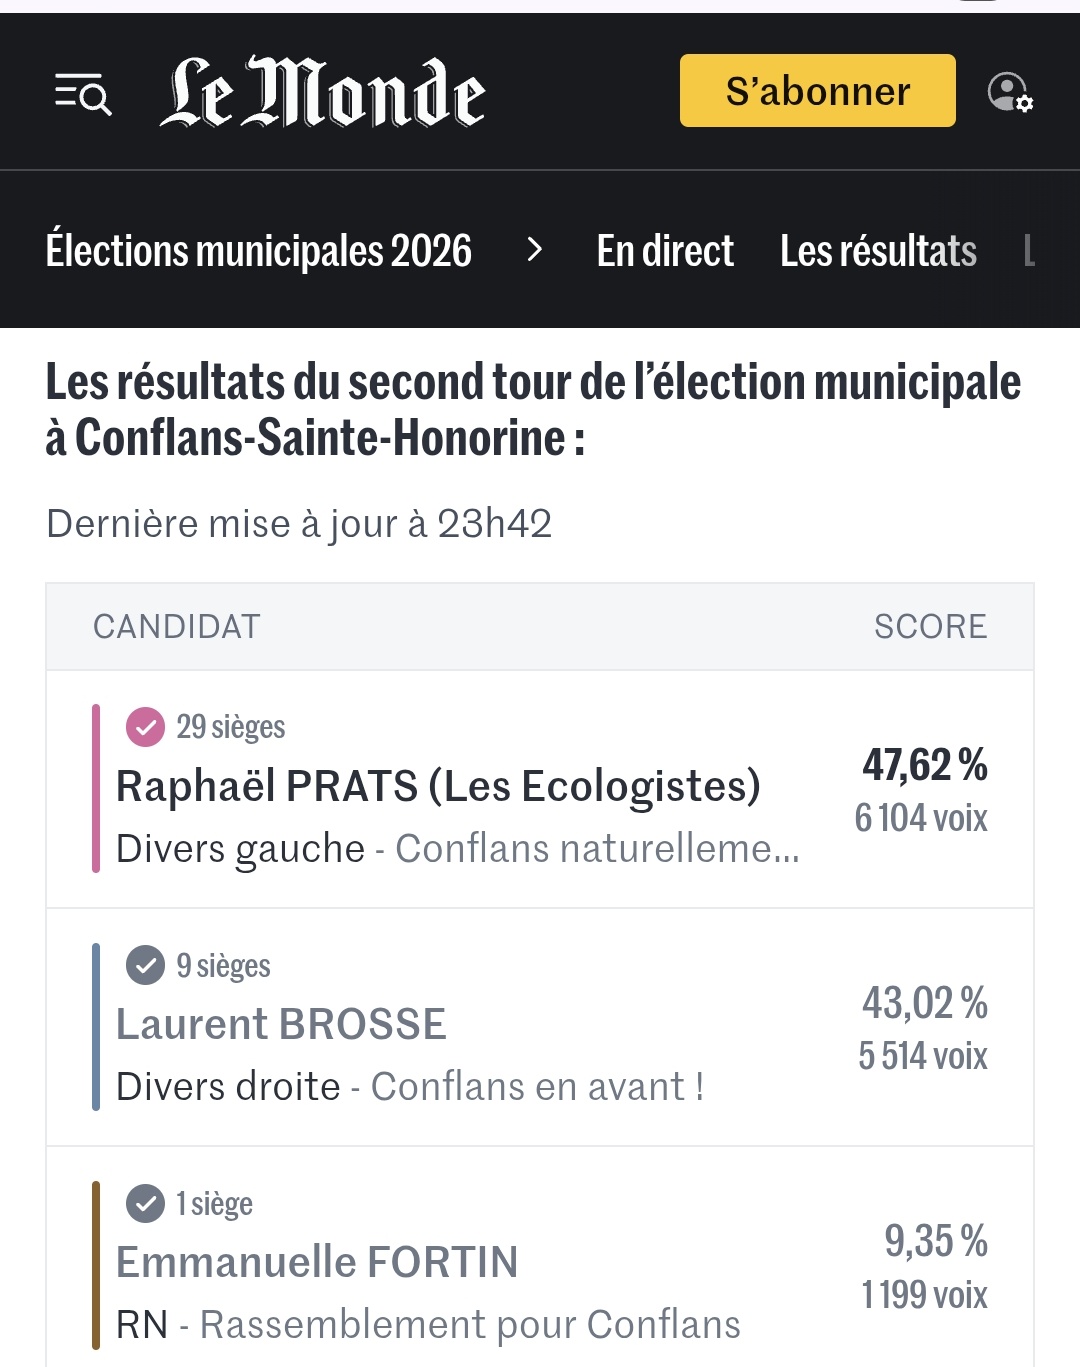
Task: Open the menu and search icon
Action: [x=83, y=94]
